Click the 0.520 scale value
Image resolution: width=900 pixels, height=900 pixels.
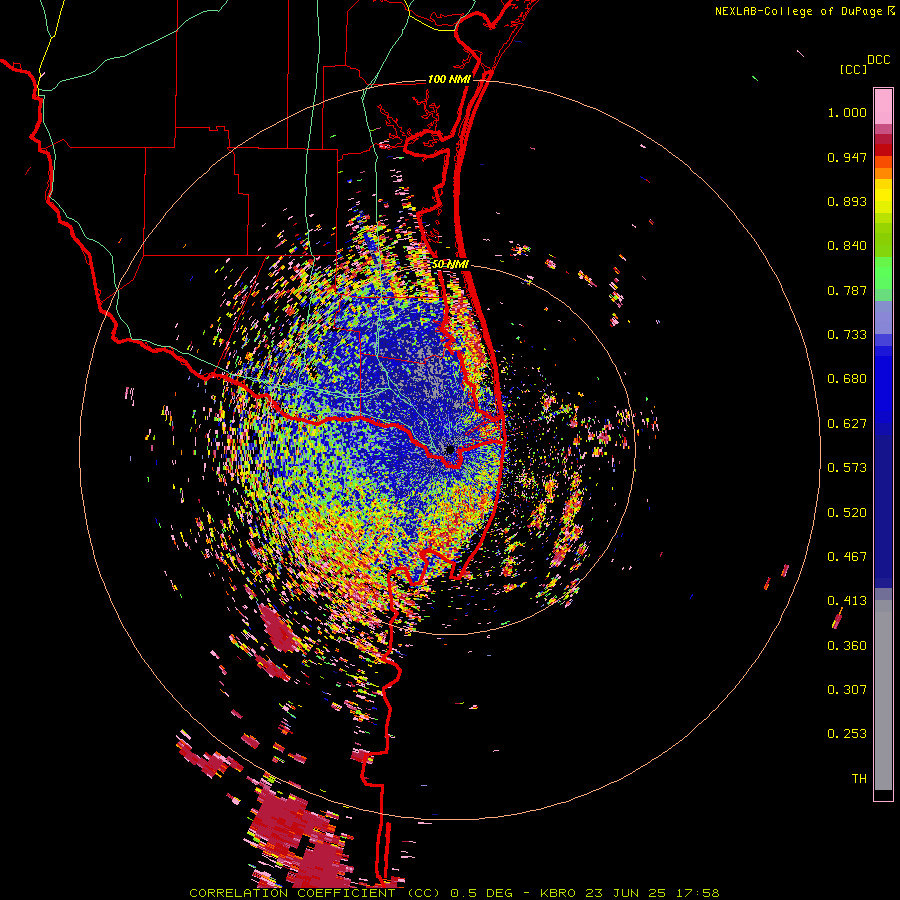pyautogui.click(x=847, y=513)
